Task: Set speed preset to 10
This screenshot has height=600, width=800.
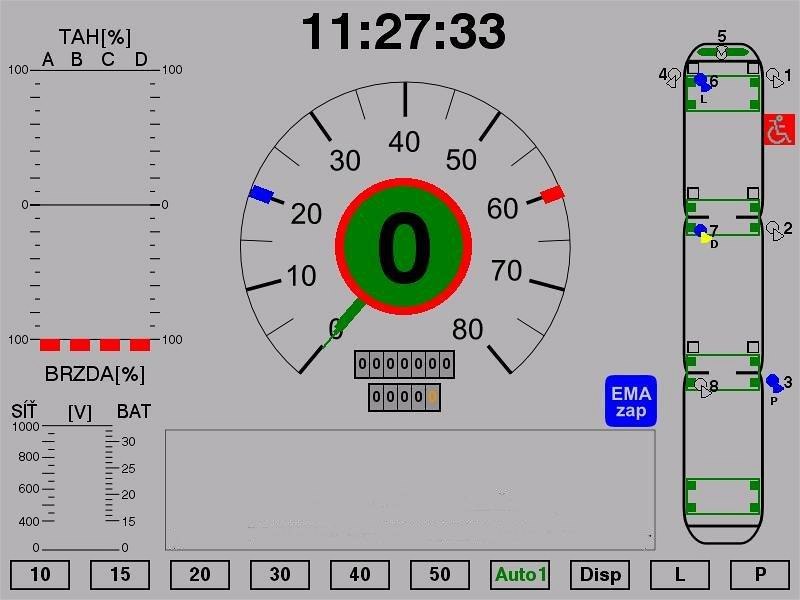Action: point(40,574)
